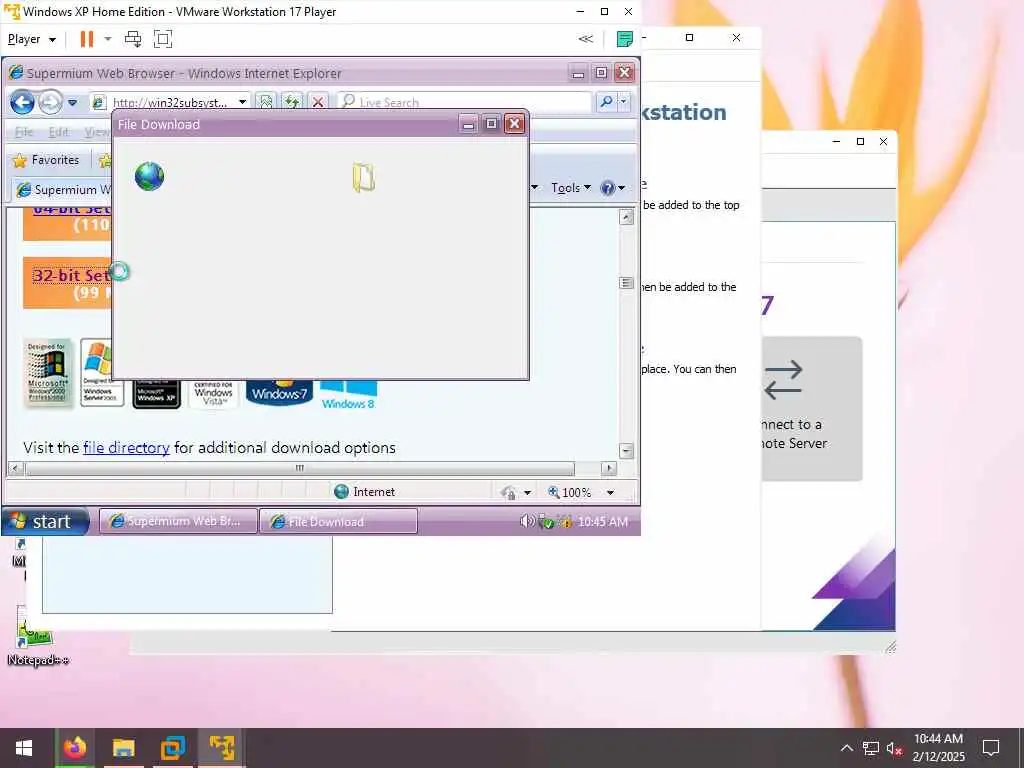Click the Internet security zone indicator
Viewport: 1024px width, 768px height.
(364, 492)
